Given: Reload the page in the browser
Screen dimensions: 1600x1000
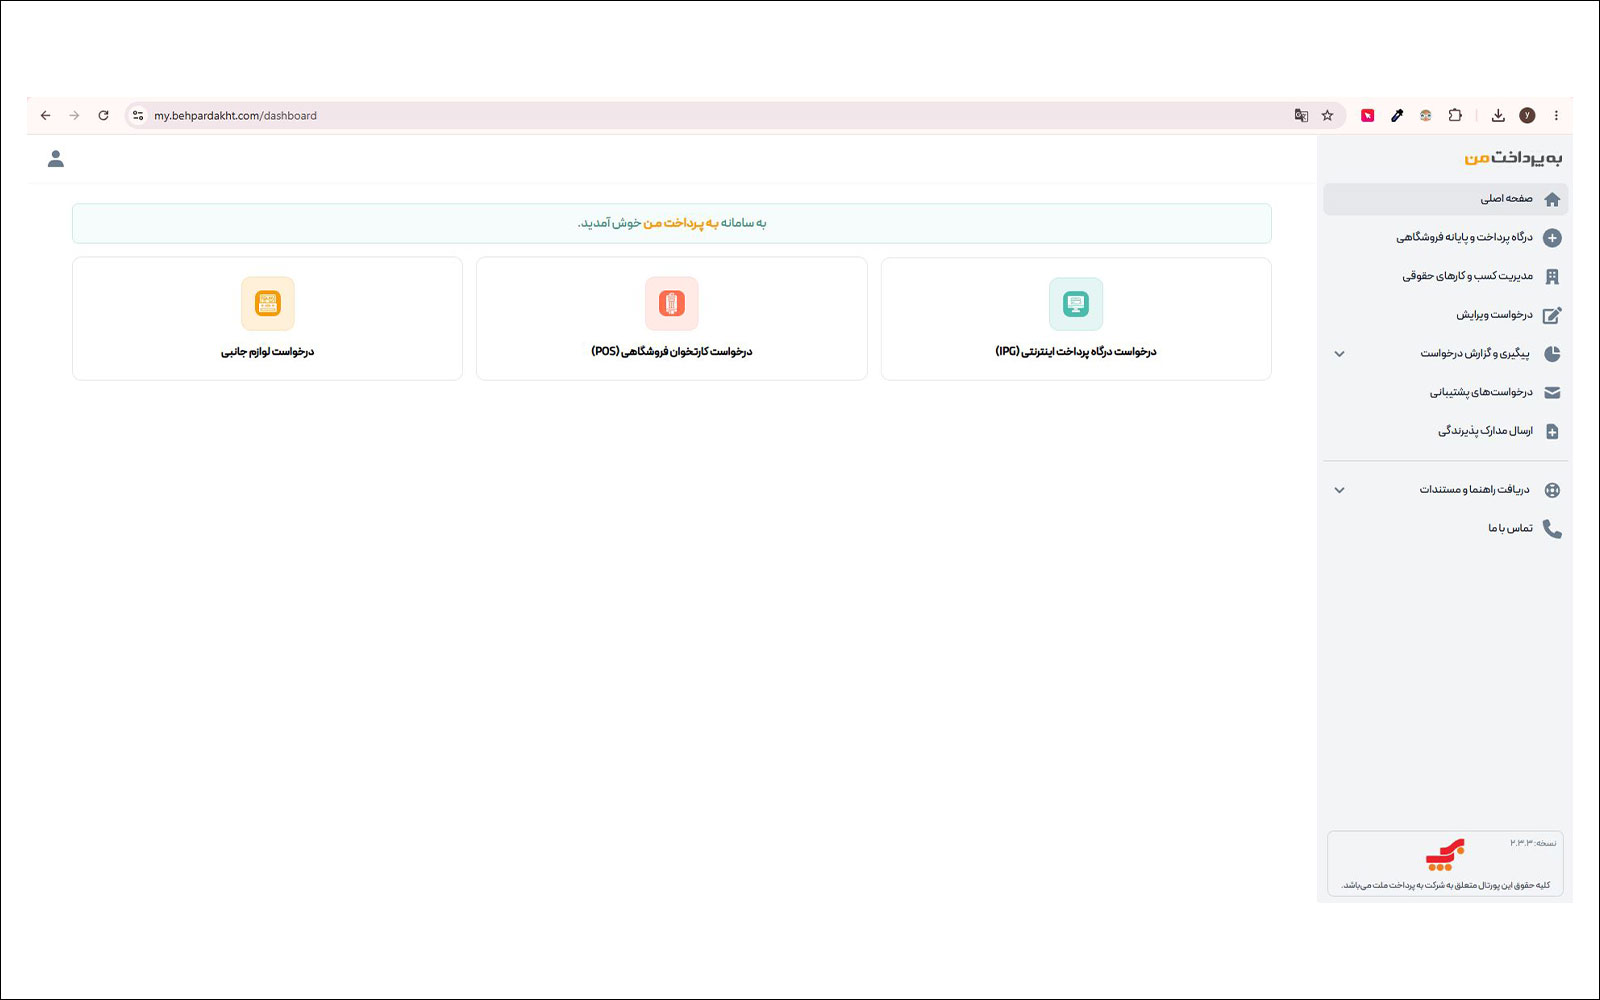Looking at the screenshot, I should point(103,116).
